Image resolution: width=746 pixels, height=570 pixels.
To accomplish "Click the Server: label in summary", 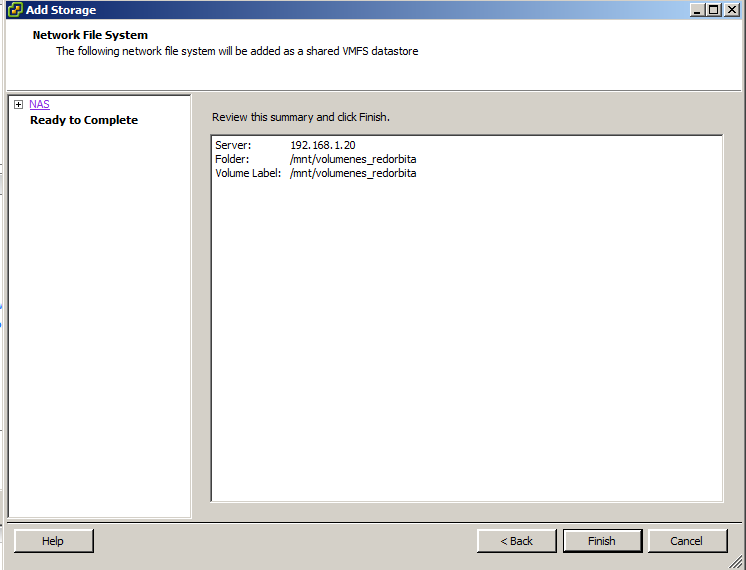I will tap(233, 146).
